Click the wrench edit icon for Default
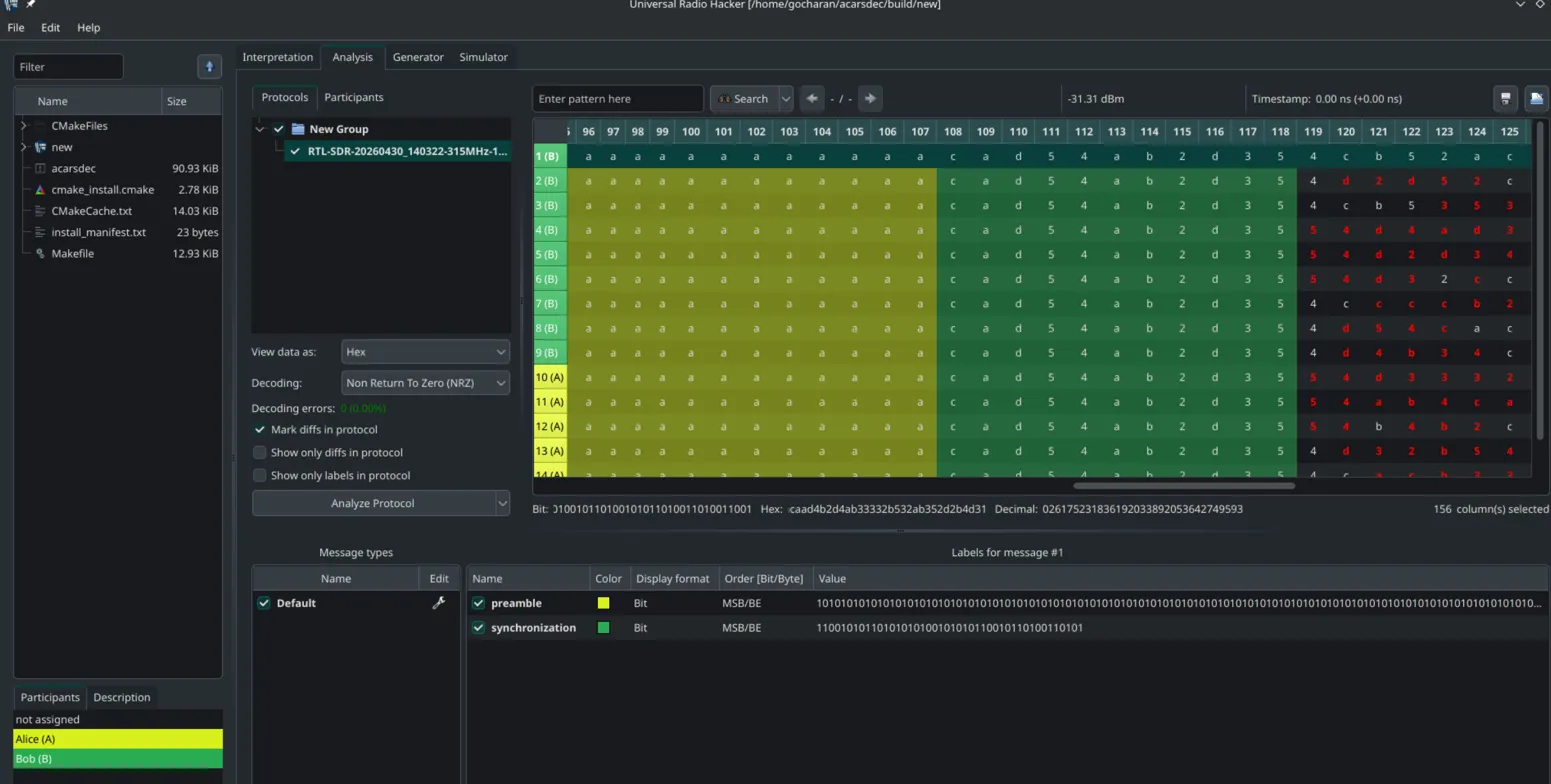1551x784 pixels. point(438,603)
